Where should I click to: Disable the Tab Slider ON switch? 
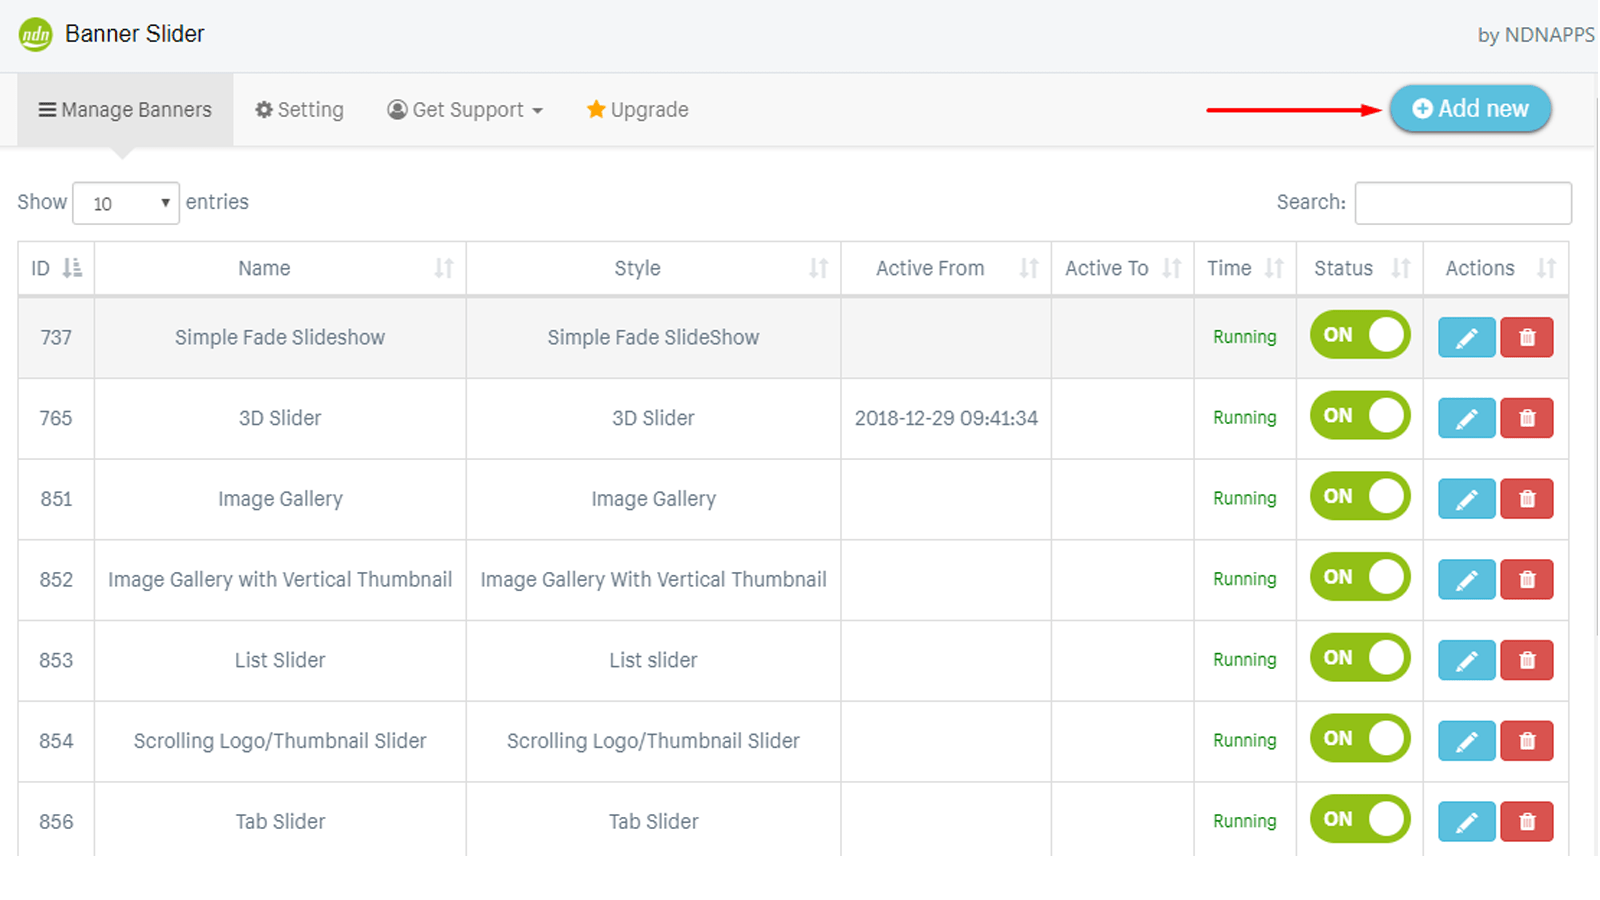pyautogui.click(x=1359, y=820)
